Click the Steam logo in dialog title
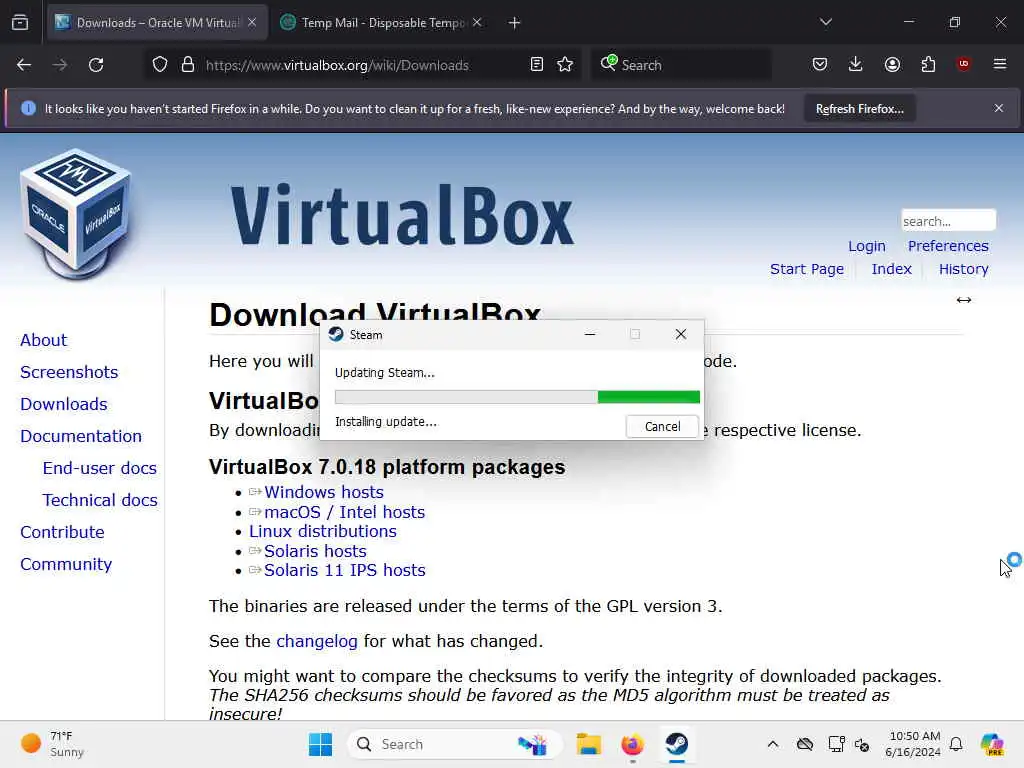The height and width of the screenshot is (768, 1024). pos(336,334)
